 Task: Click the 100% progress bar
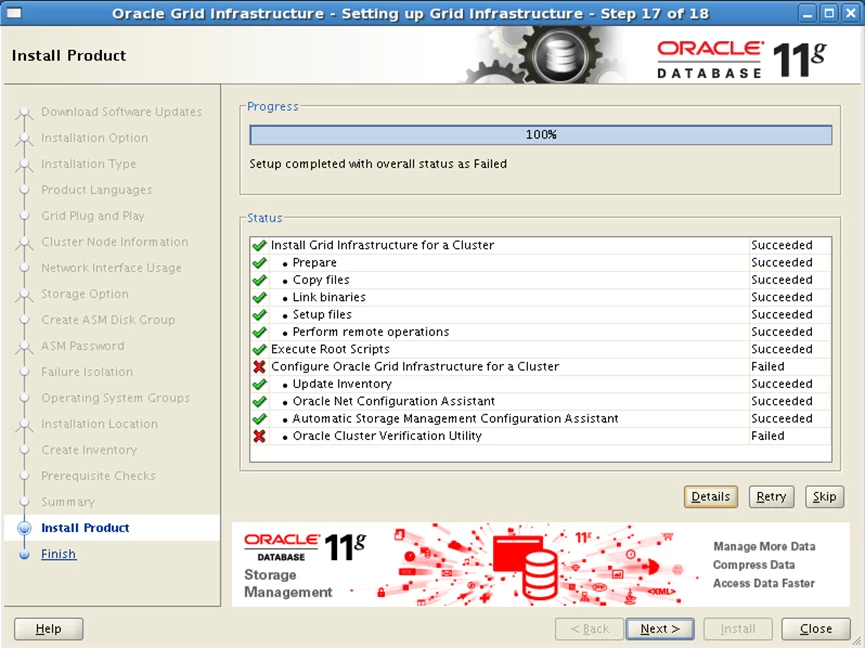[541, 135]
